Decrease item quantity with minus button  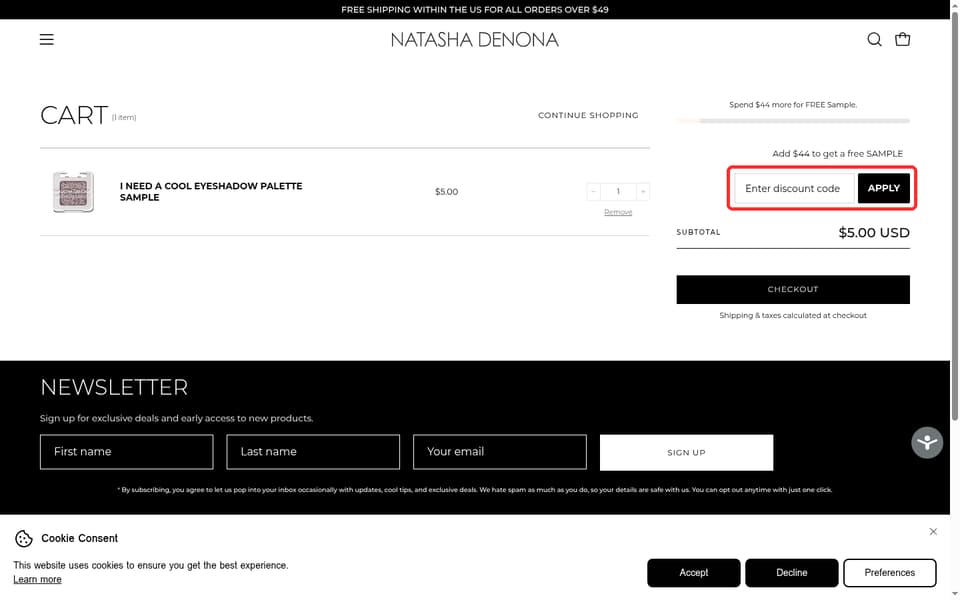[x=593, y=192]
